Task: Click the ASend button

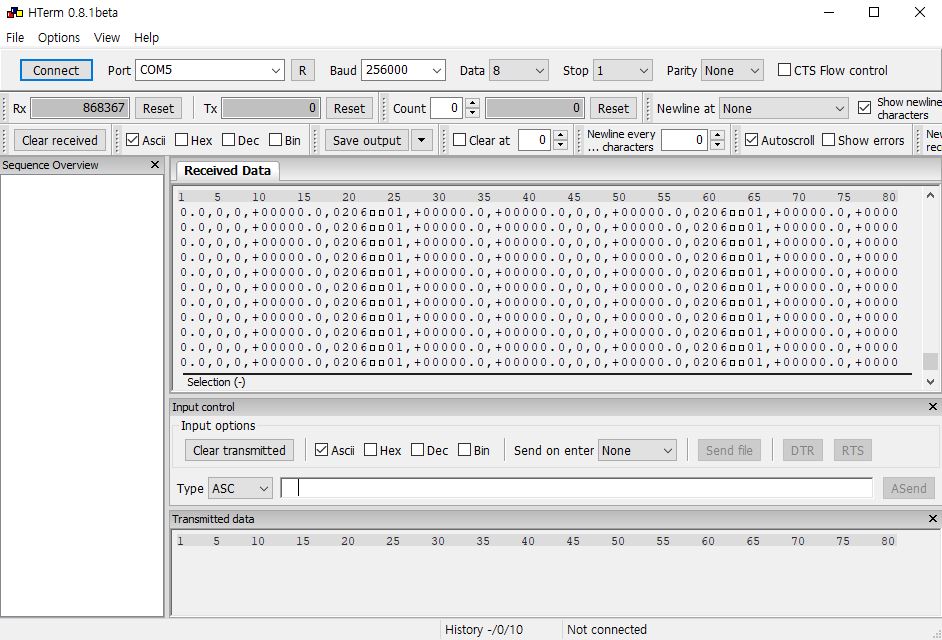Action: coord(908,489)
